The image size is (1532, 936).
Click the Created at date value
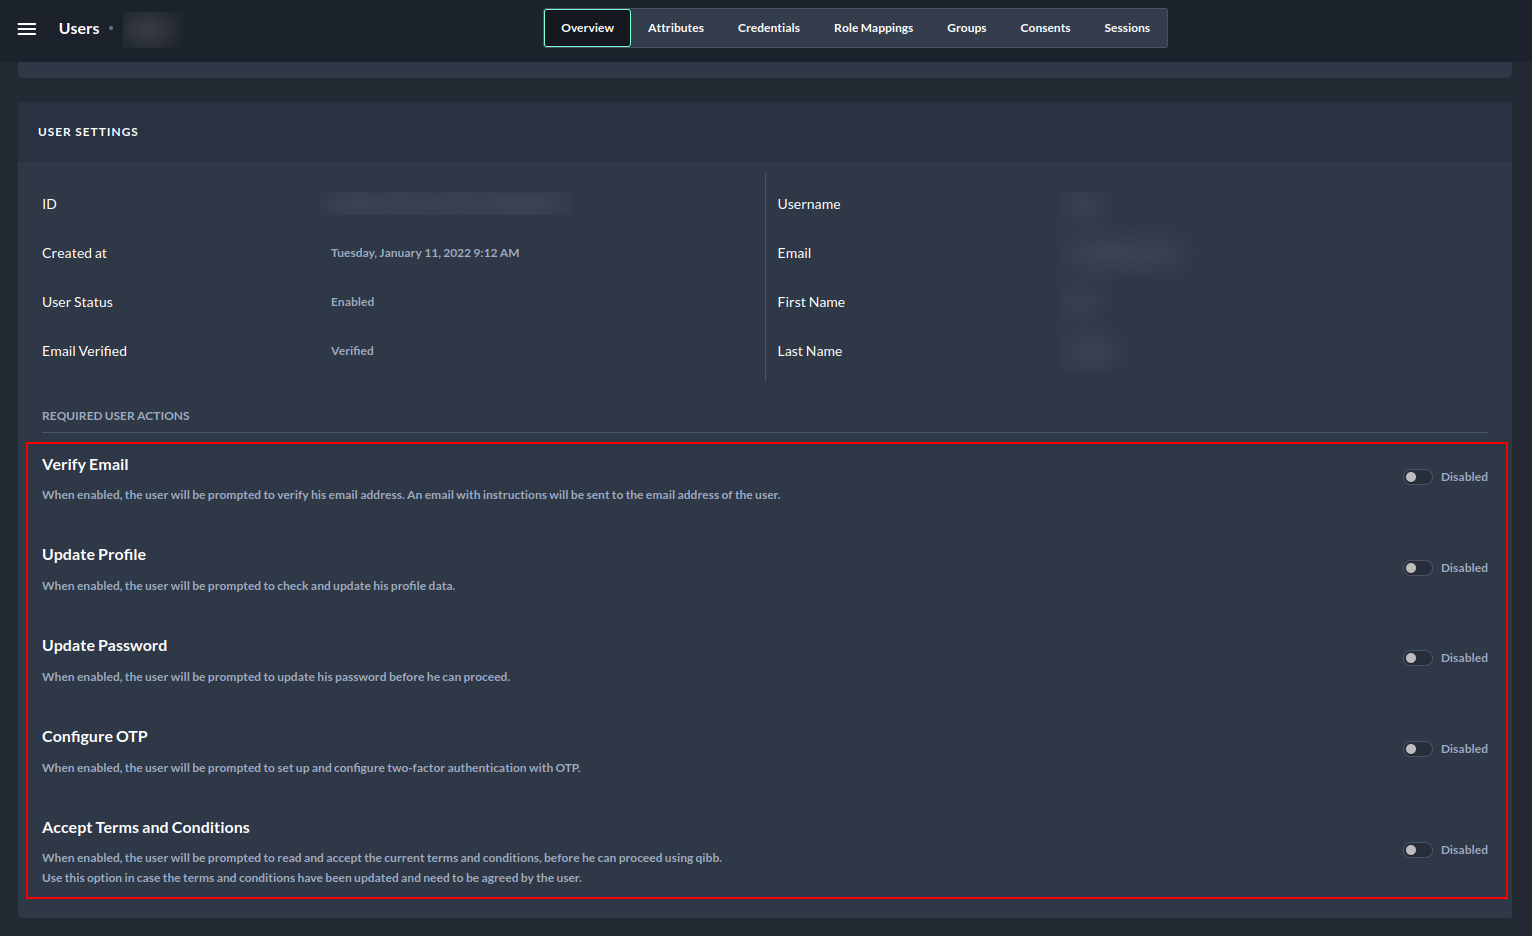click(x=425, y=253)
